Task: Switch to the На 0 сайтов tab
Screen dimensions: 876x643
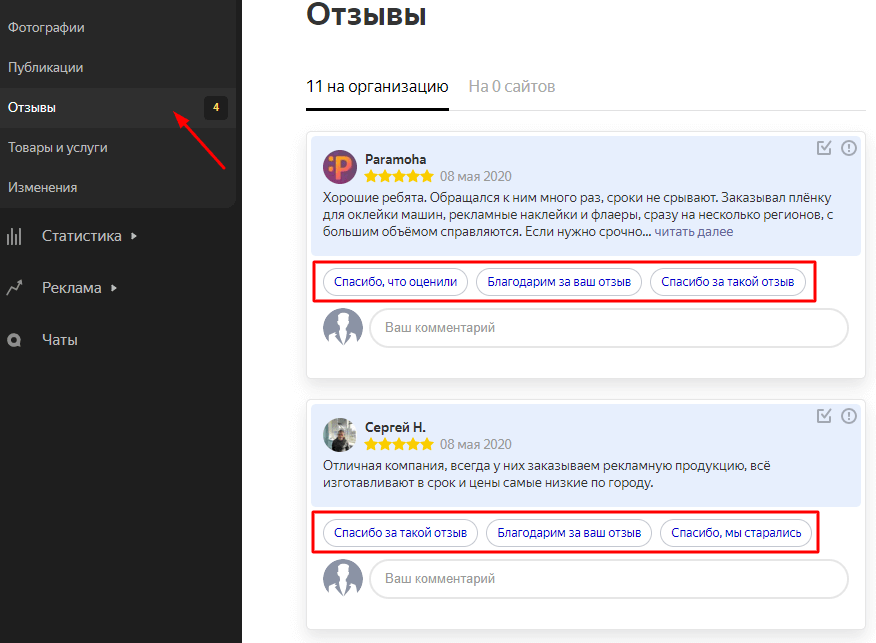Action: tap(511, 87)
